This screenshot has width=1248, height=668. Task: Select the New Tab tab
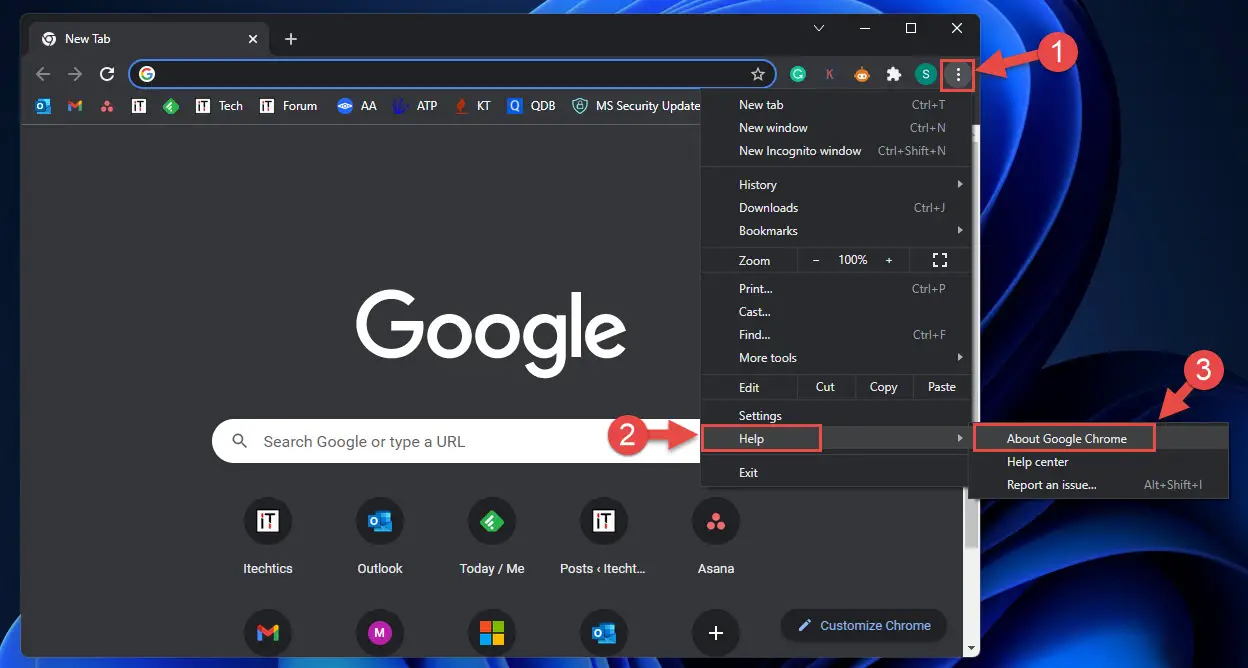[150, 39]
